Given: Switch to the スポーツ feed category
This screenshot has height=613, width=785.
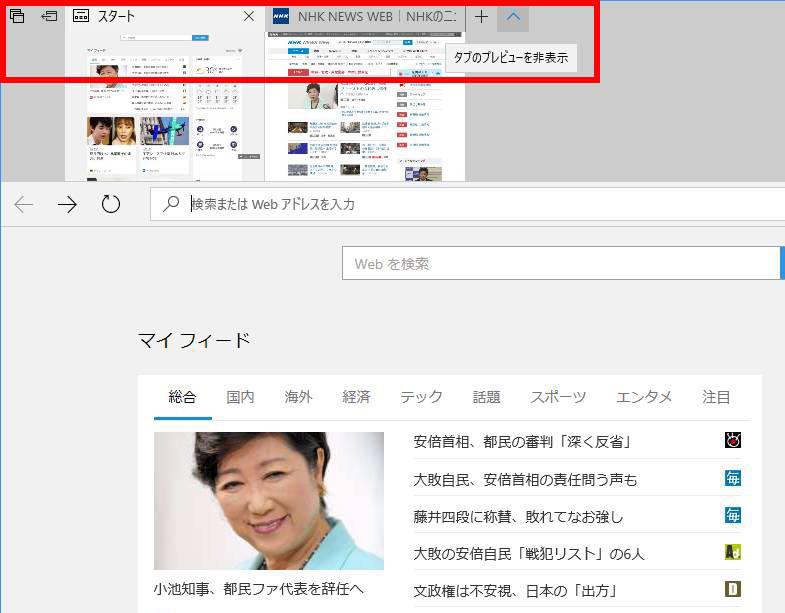Looking at the screenshot, I should pos(558,397).
